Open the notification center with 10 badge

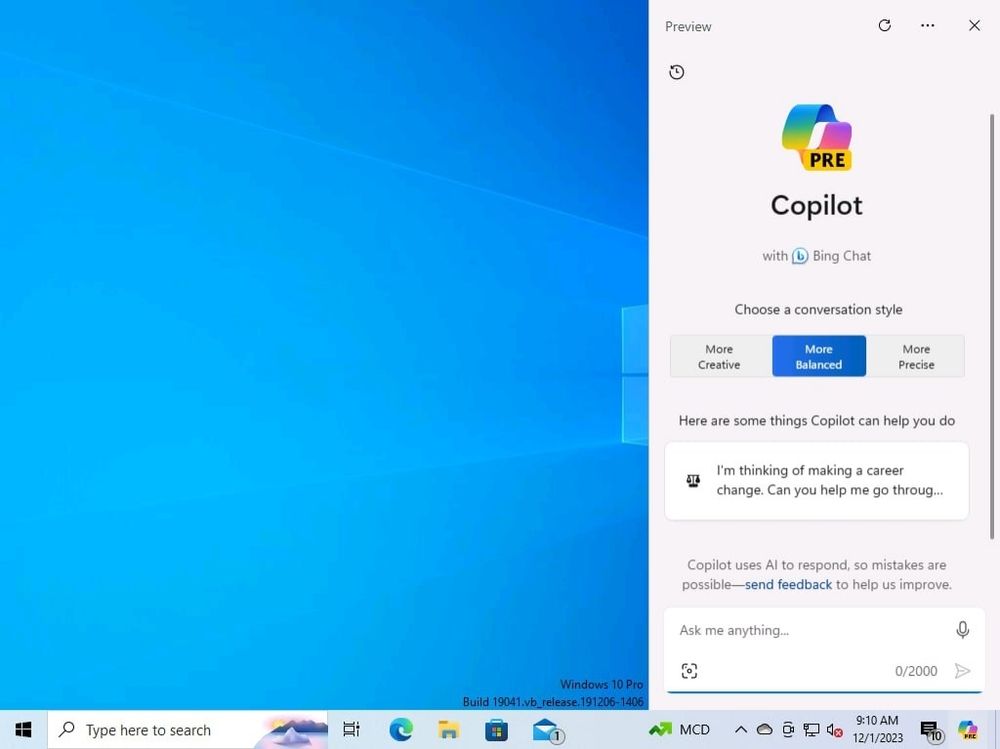pos(930,730)
